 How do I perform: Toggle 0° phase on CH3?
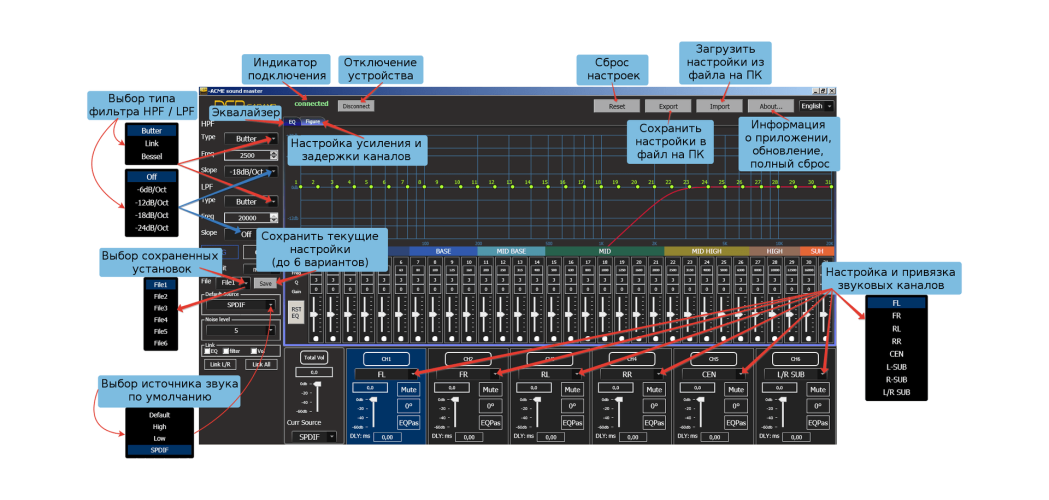tap(572, 406)
